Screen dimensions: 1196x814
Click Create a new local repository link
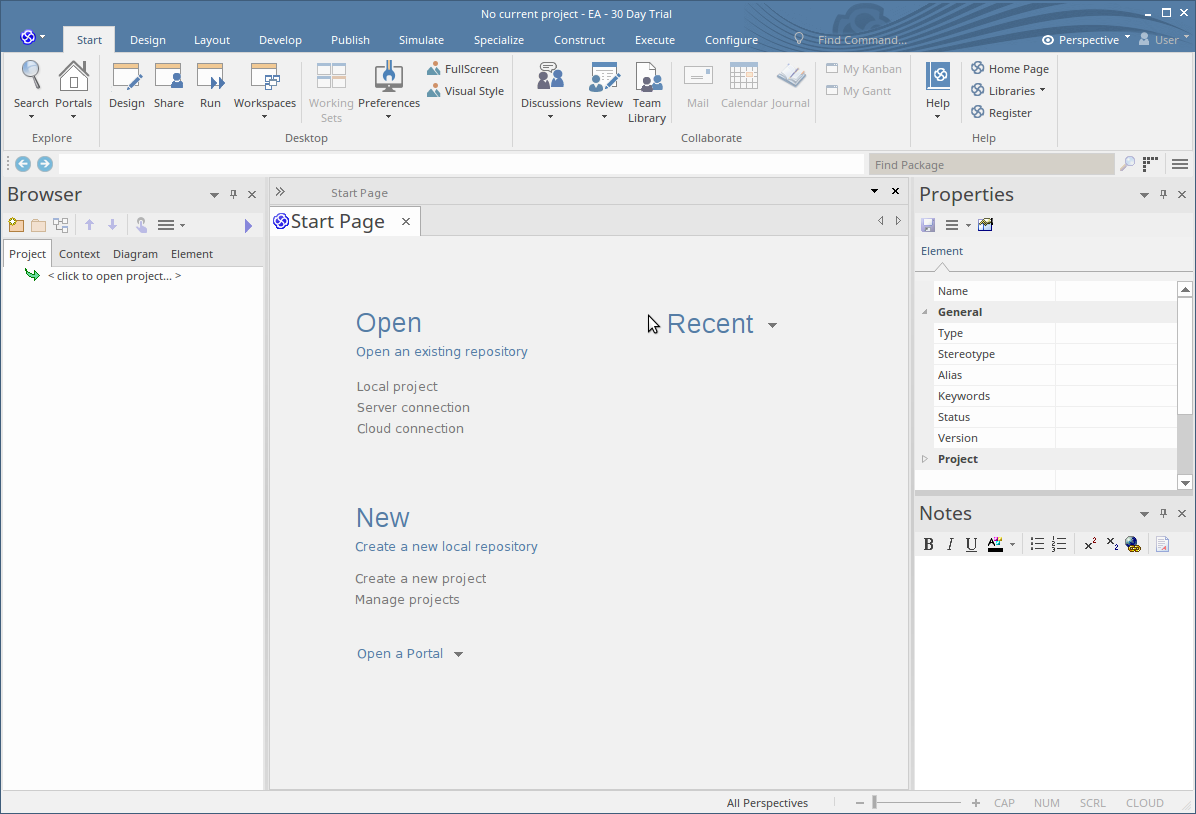[x=446, y=546]
